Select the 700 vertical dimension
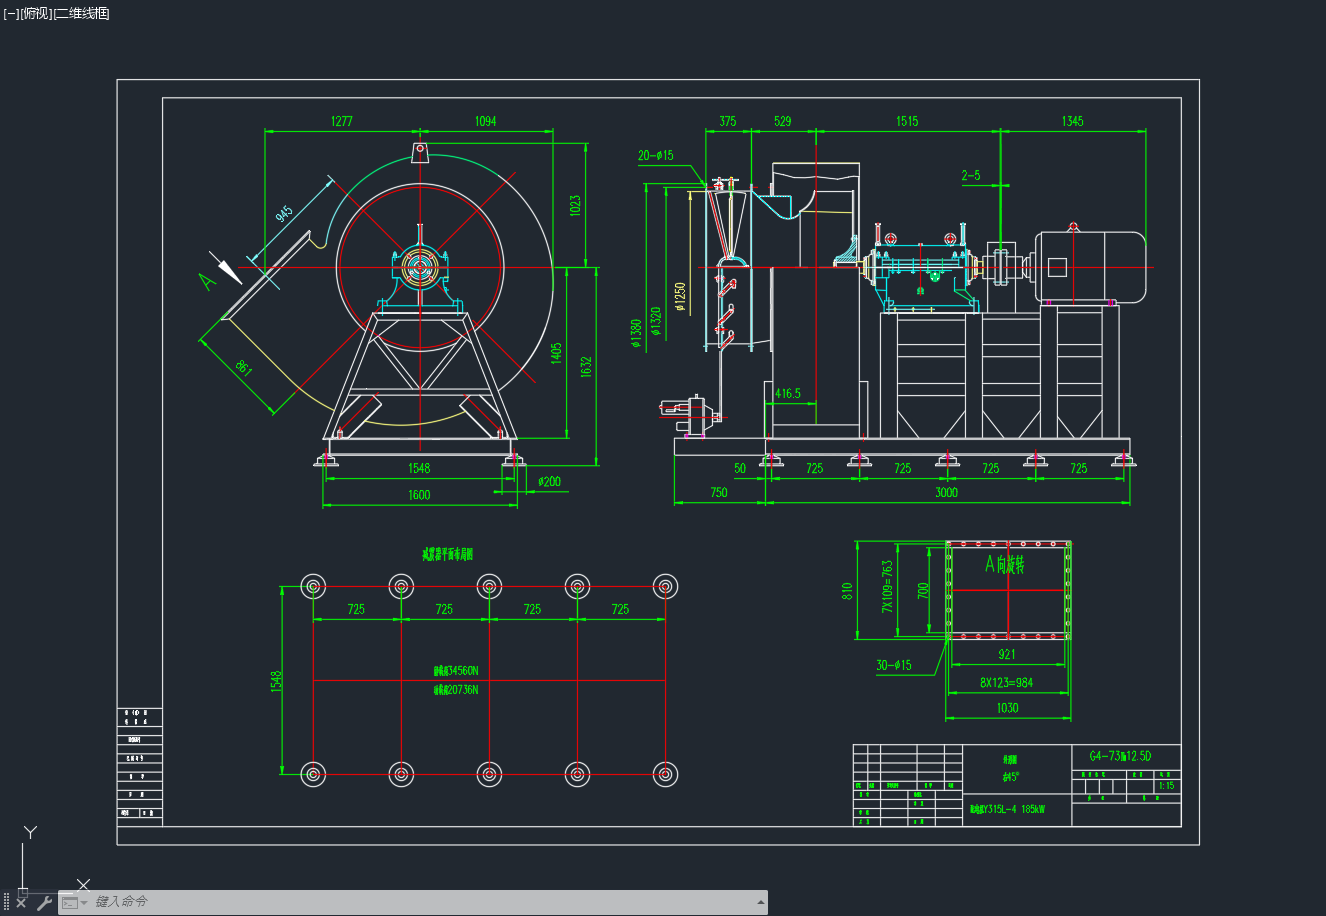This screenshot has width=1326, height=916. pyautogui.click(x=923, y=590)
